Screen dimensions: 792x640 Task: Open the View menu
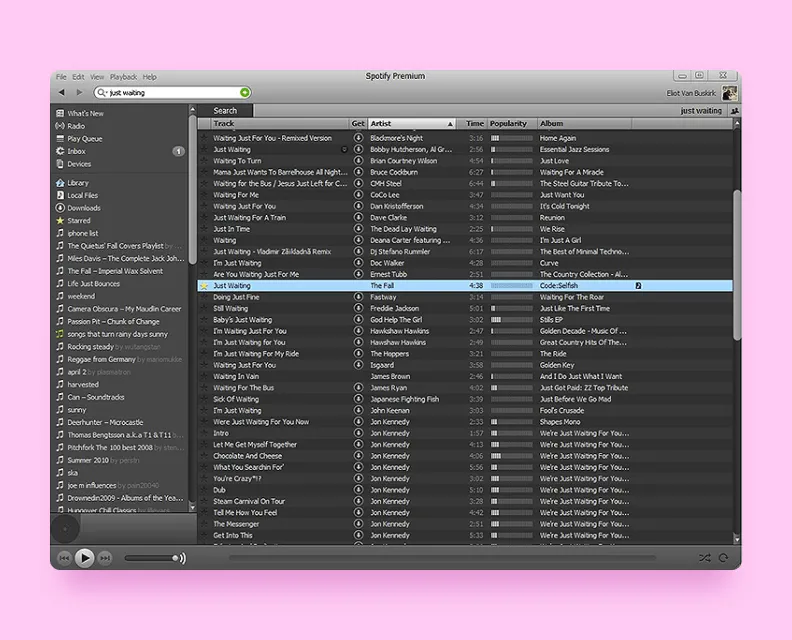97,77
